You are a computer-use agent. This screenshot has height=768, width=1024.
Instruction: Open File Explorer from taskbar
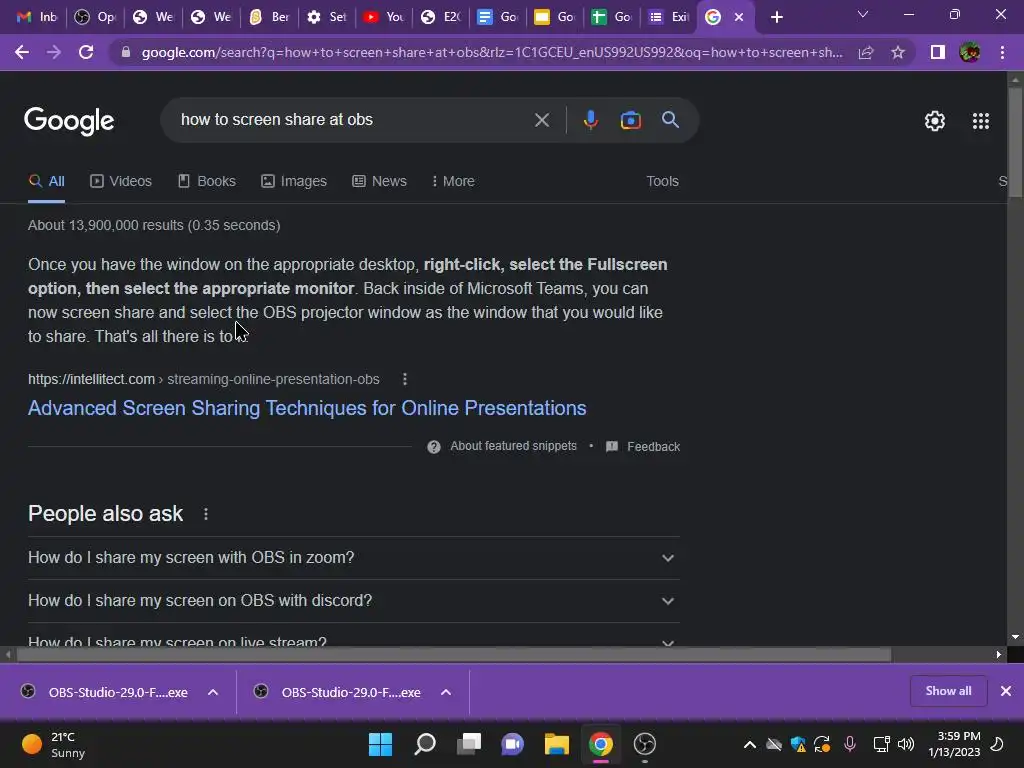tap(556, 744)
